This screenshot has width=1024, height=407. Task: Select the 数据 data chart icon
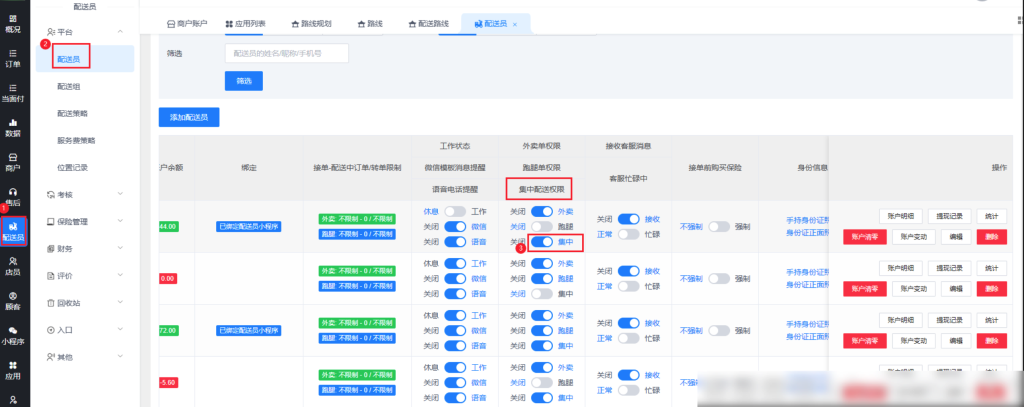click(x=12, y=127)
